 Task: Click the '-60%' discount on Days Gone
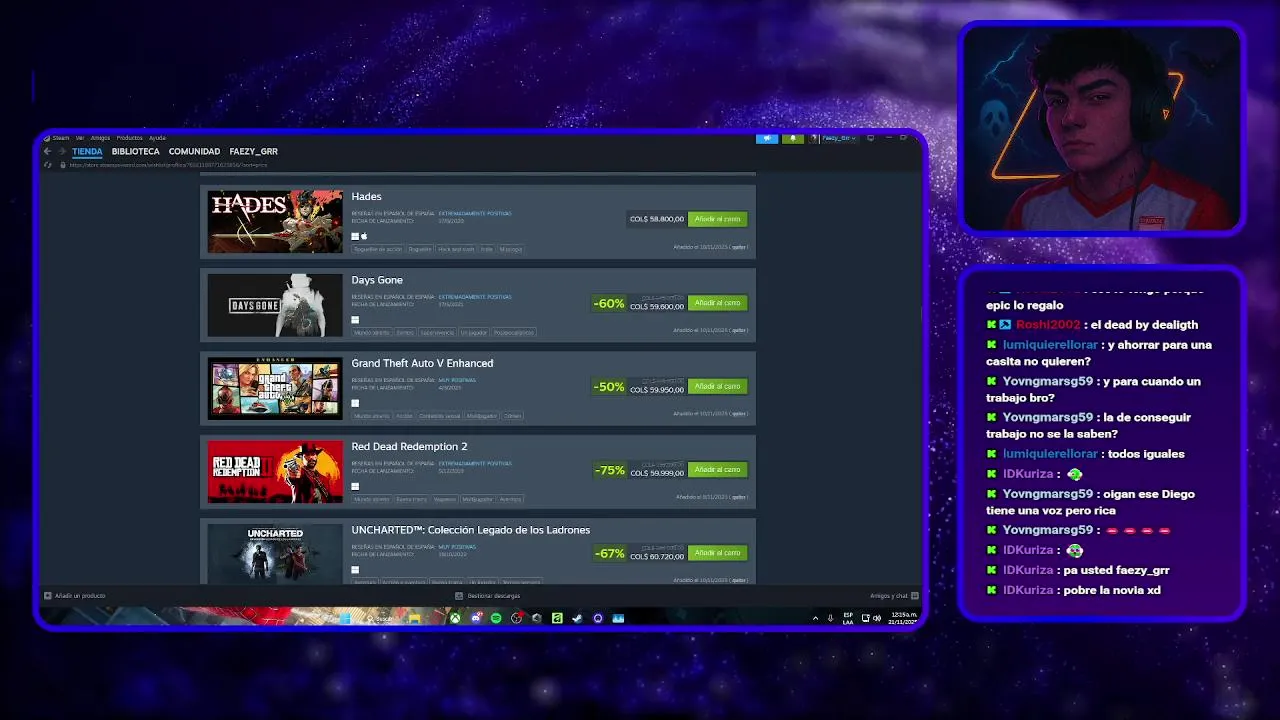608,303
